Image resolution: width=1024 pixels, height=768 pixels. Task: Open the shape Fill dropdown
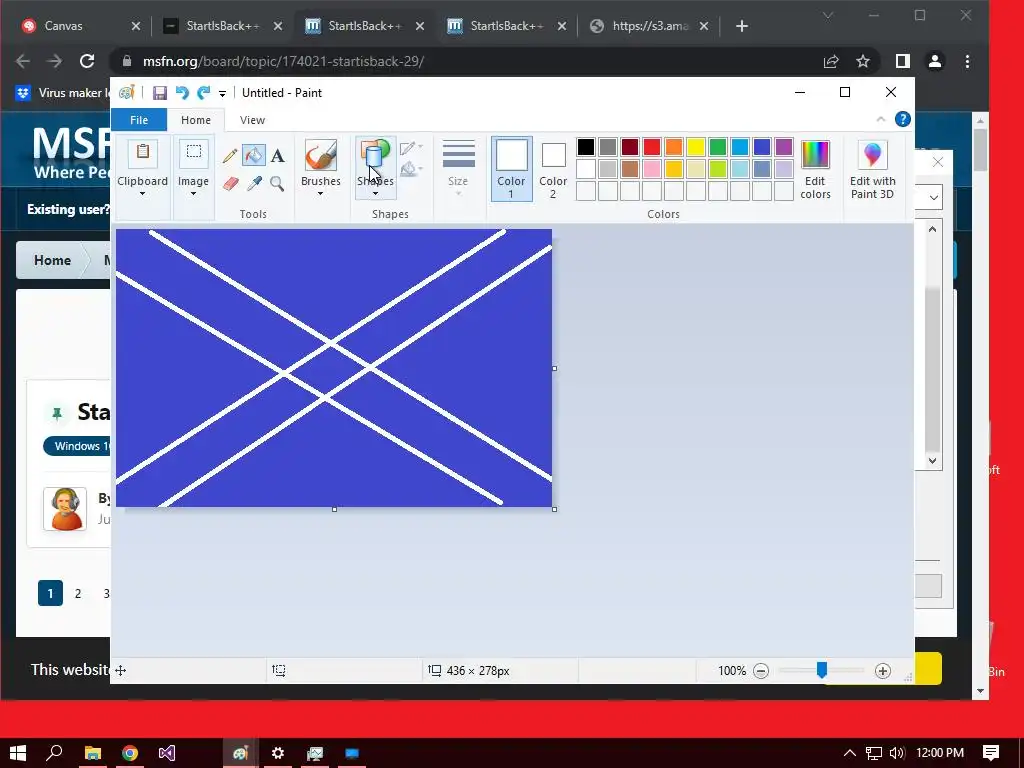coord(411,169)
